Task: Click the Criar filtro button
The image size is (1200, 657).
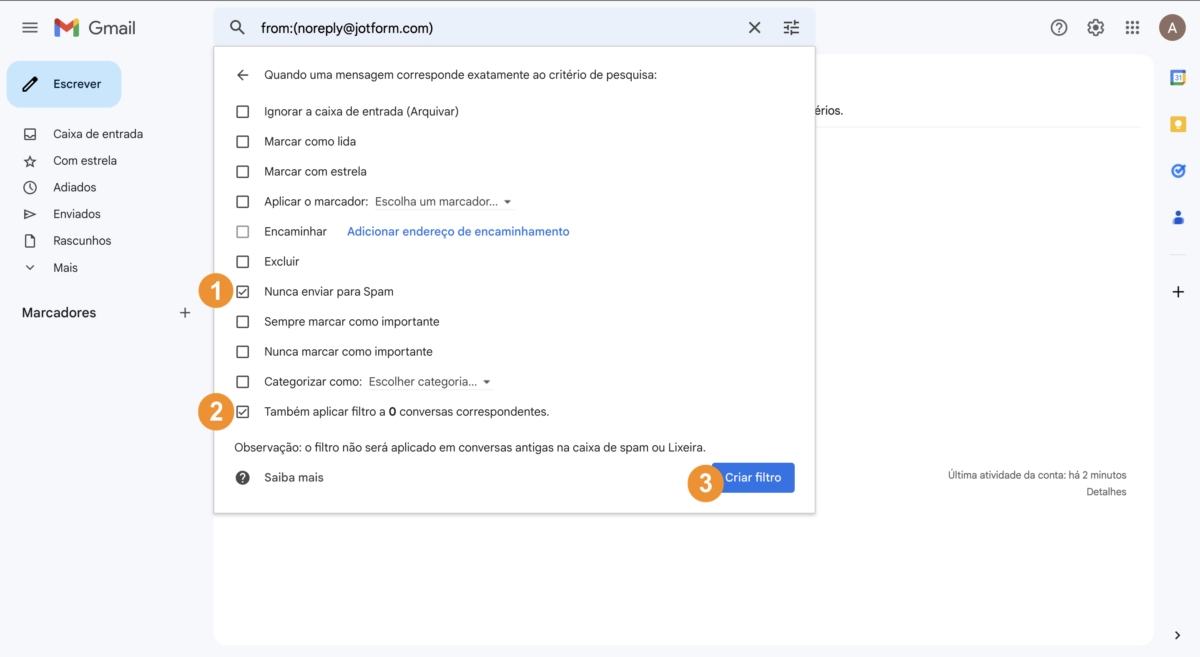Action: pos(753,478)
